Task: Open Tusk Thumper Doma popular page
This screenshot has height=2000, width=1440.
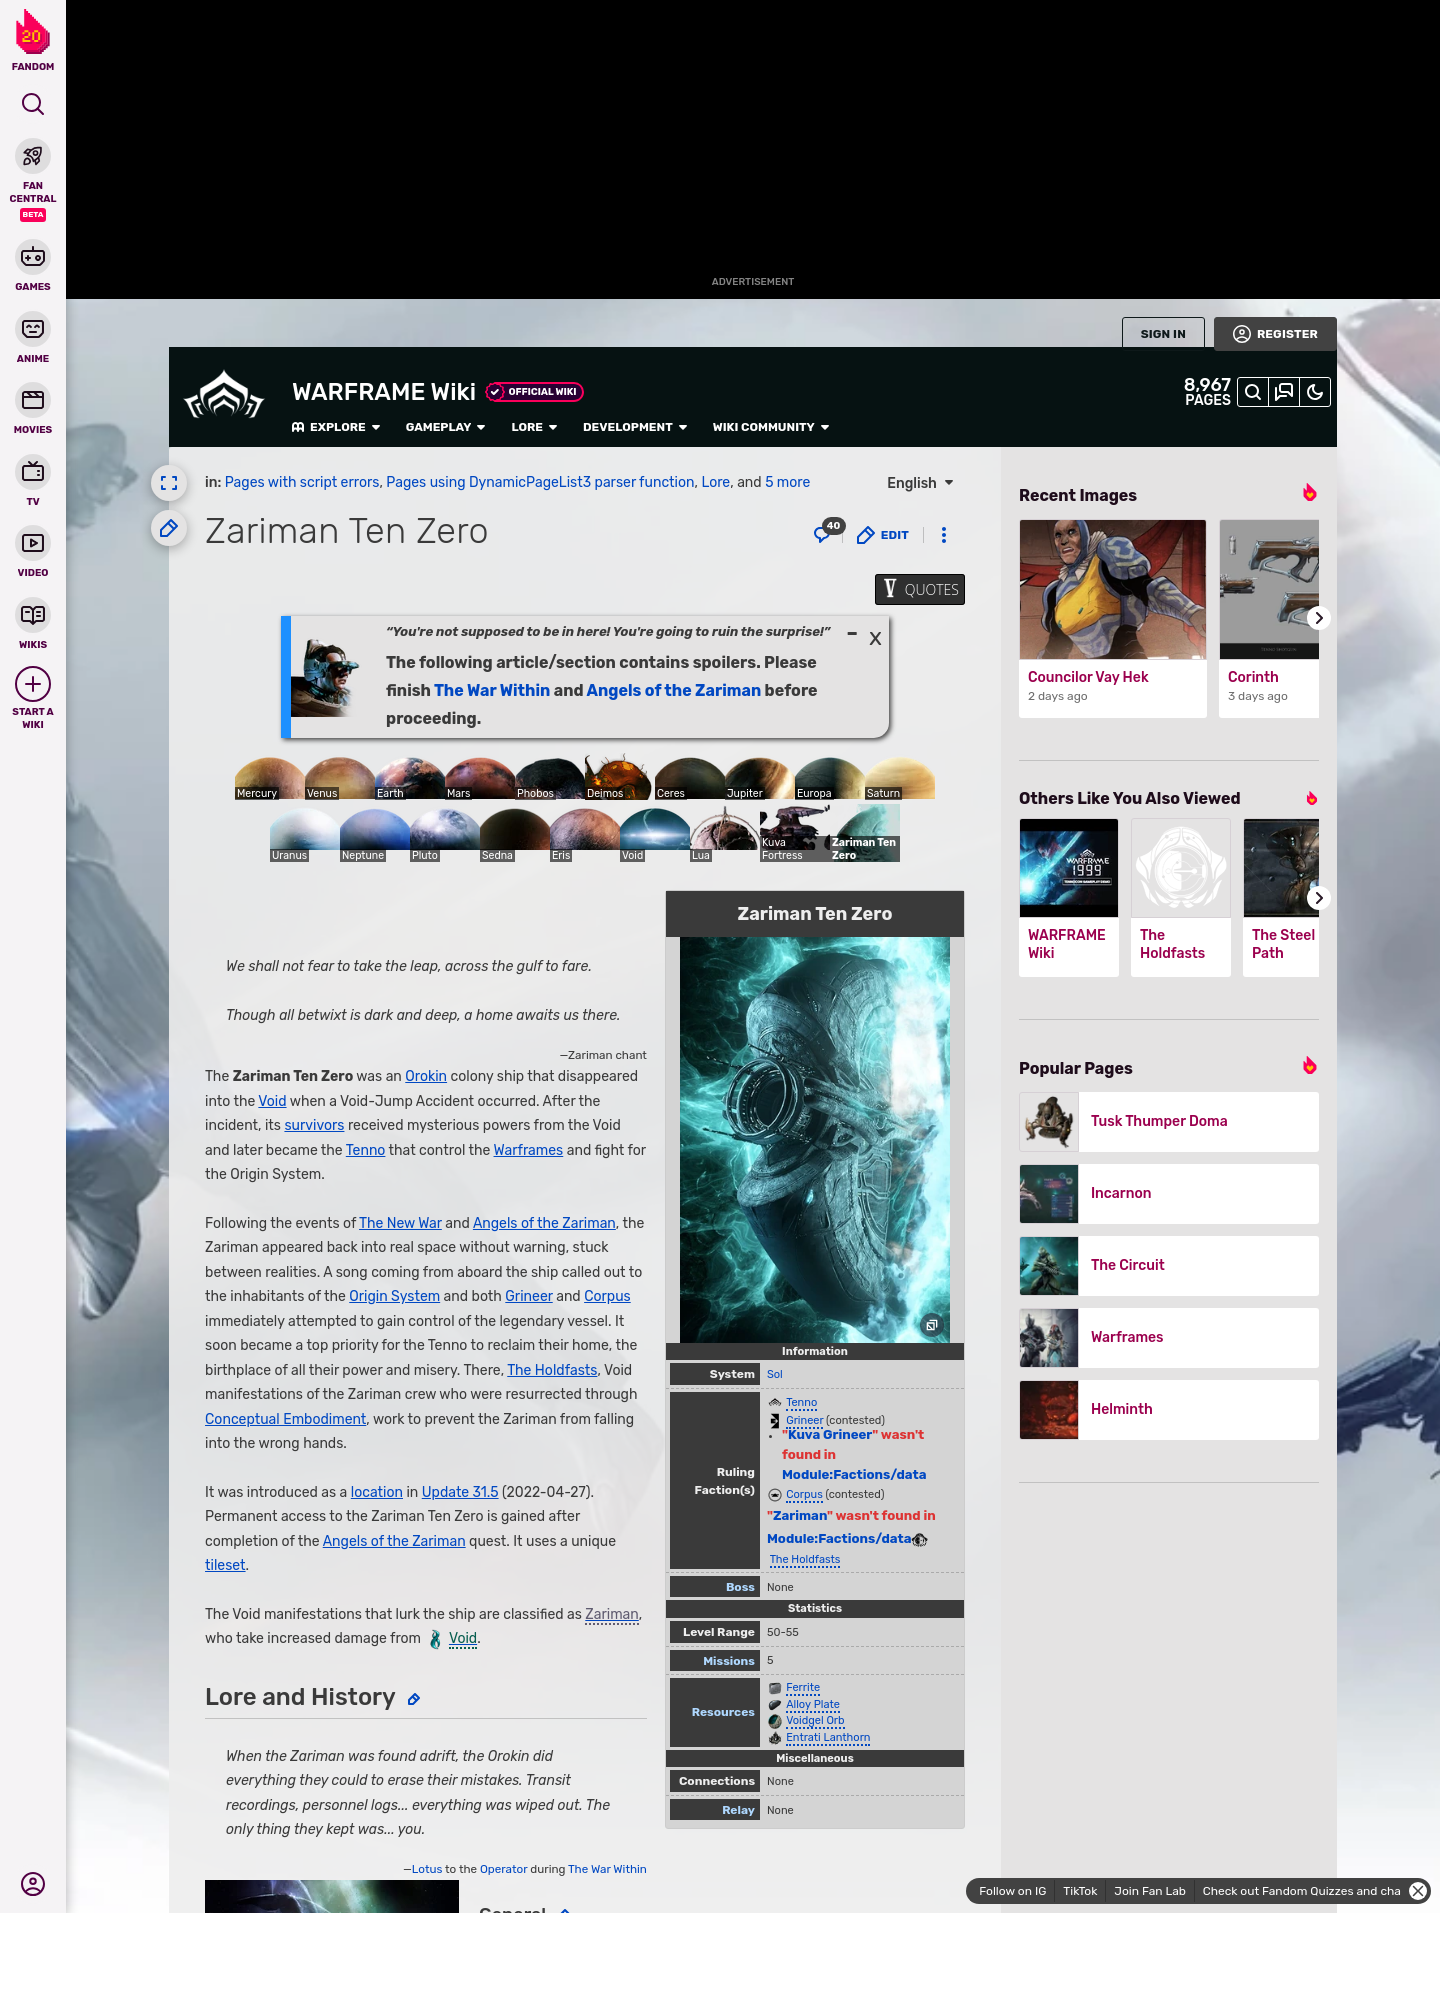Action: click(1169, 1122)
